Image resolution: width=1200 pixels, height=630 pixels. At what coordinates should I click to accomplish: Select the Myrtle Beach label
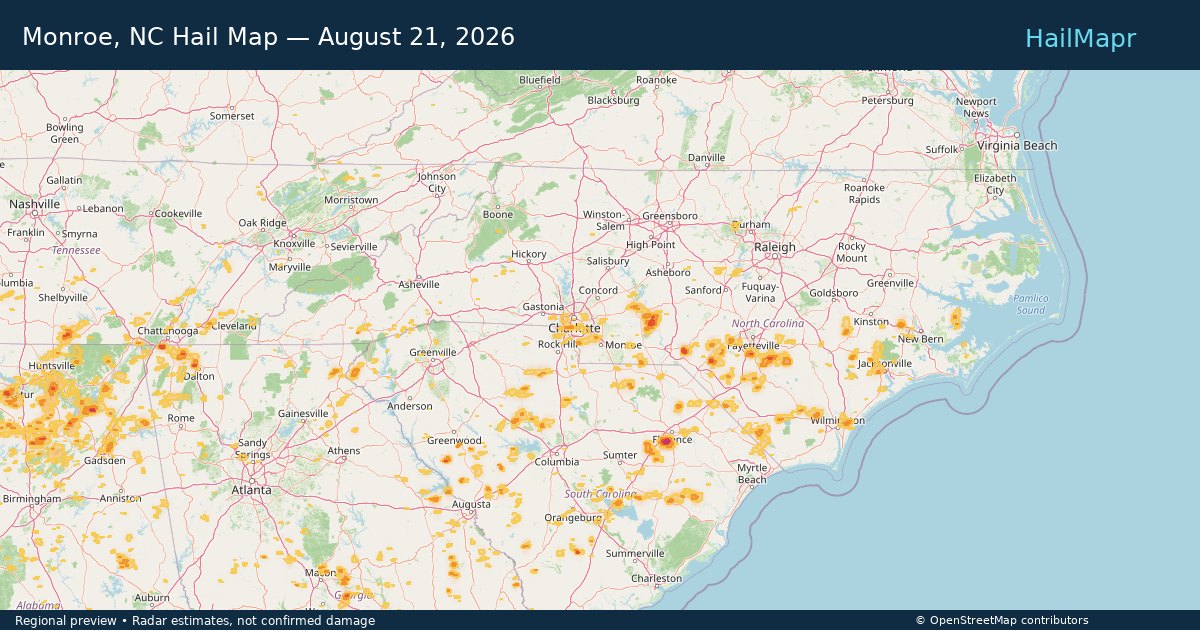[x=752, y=474]
